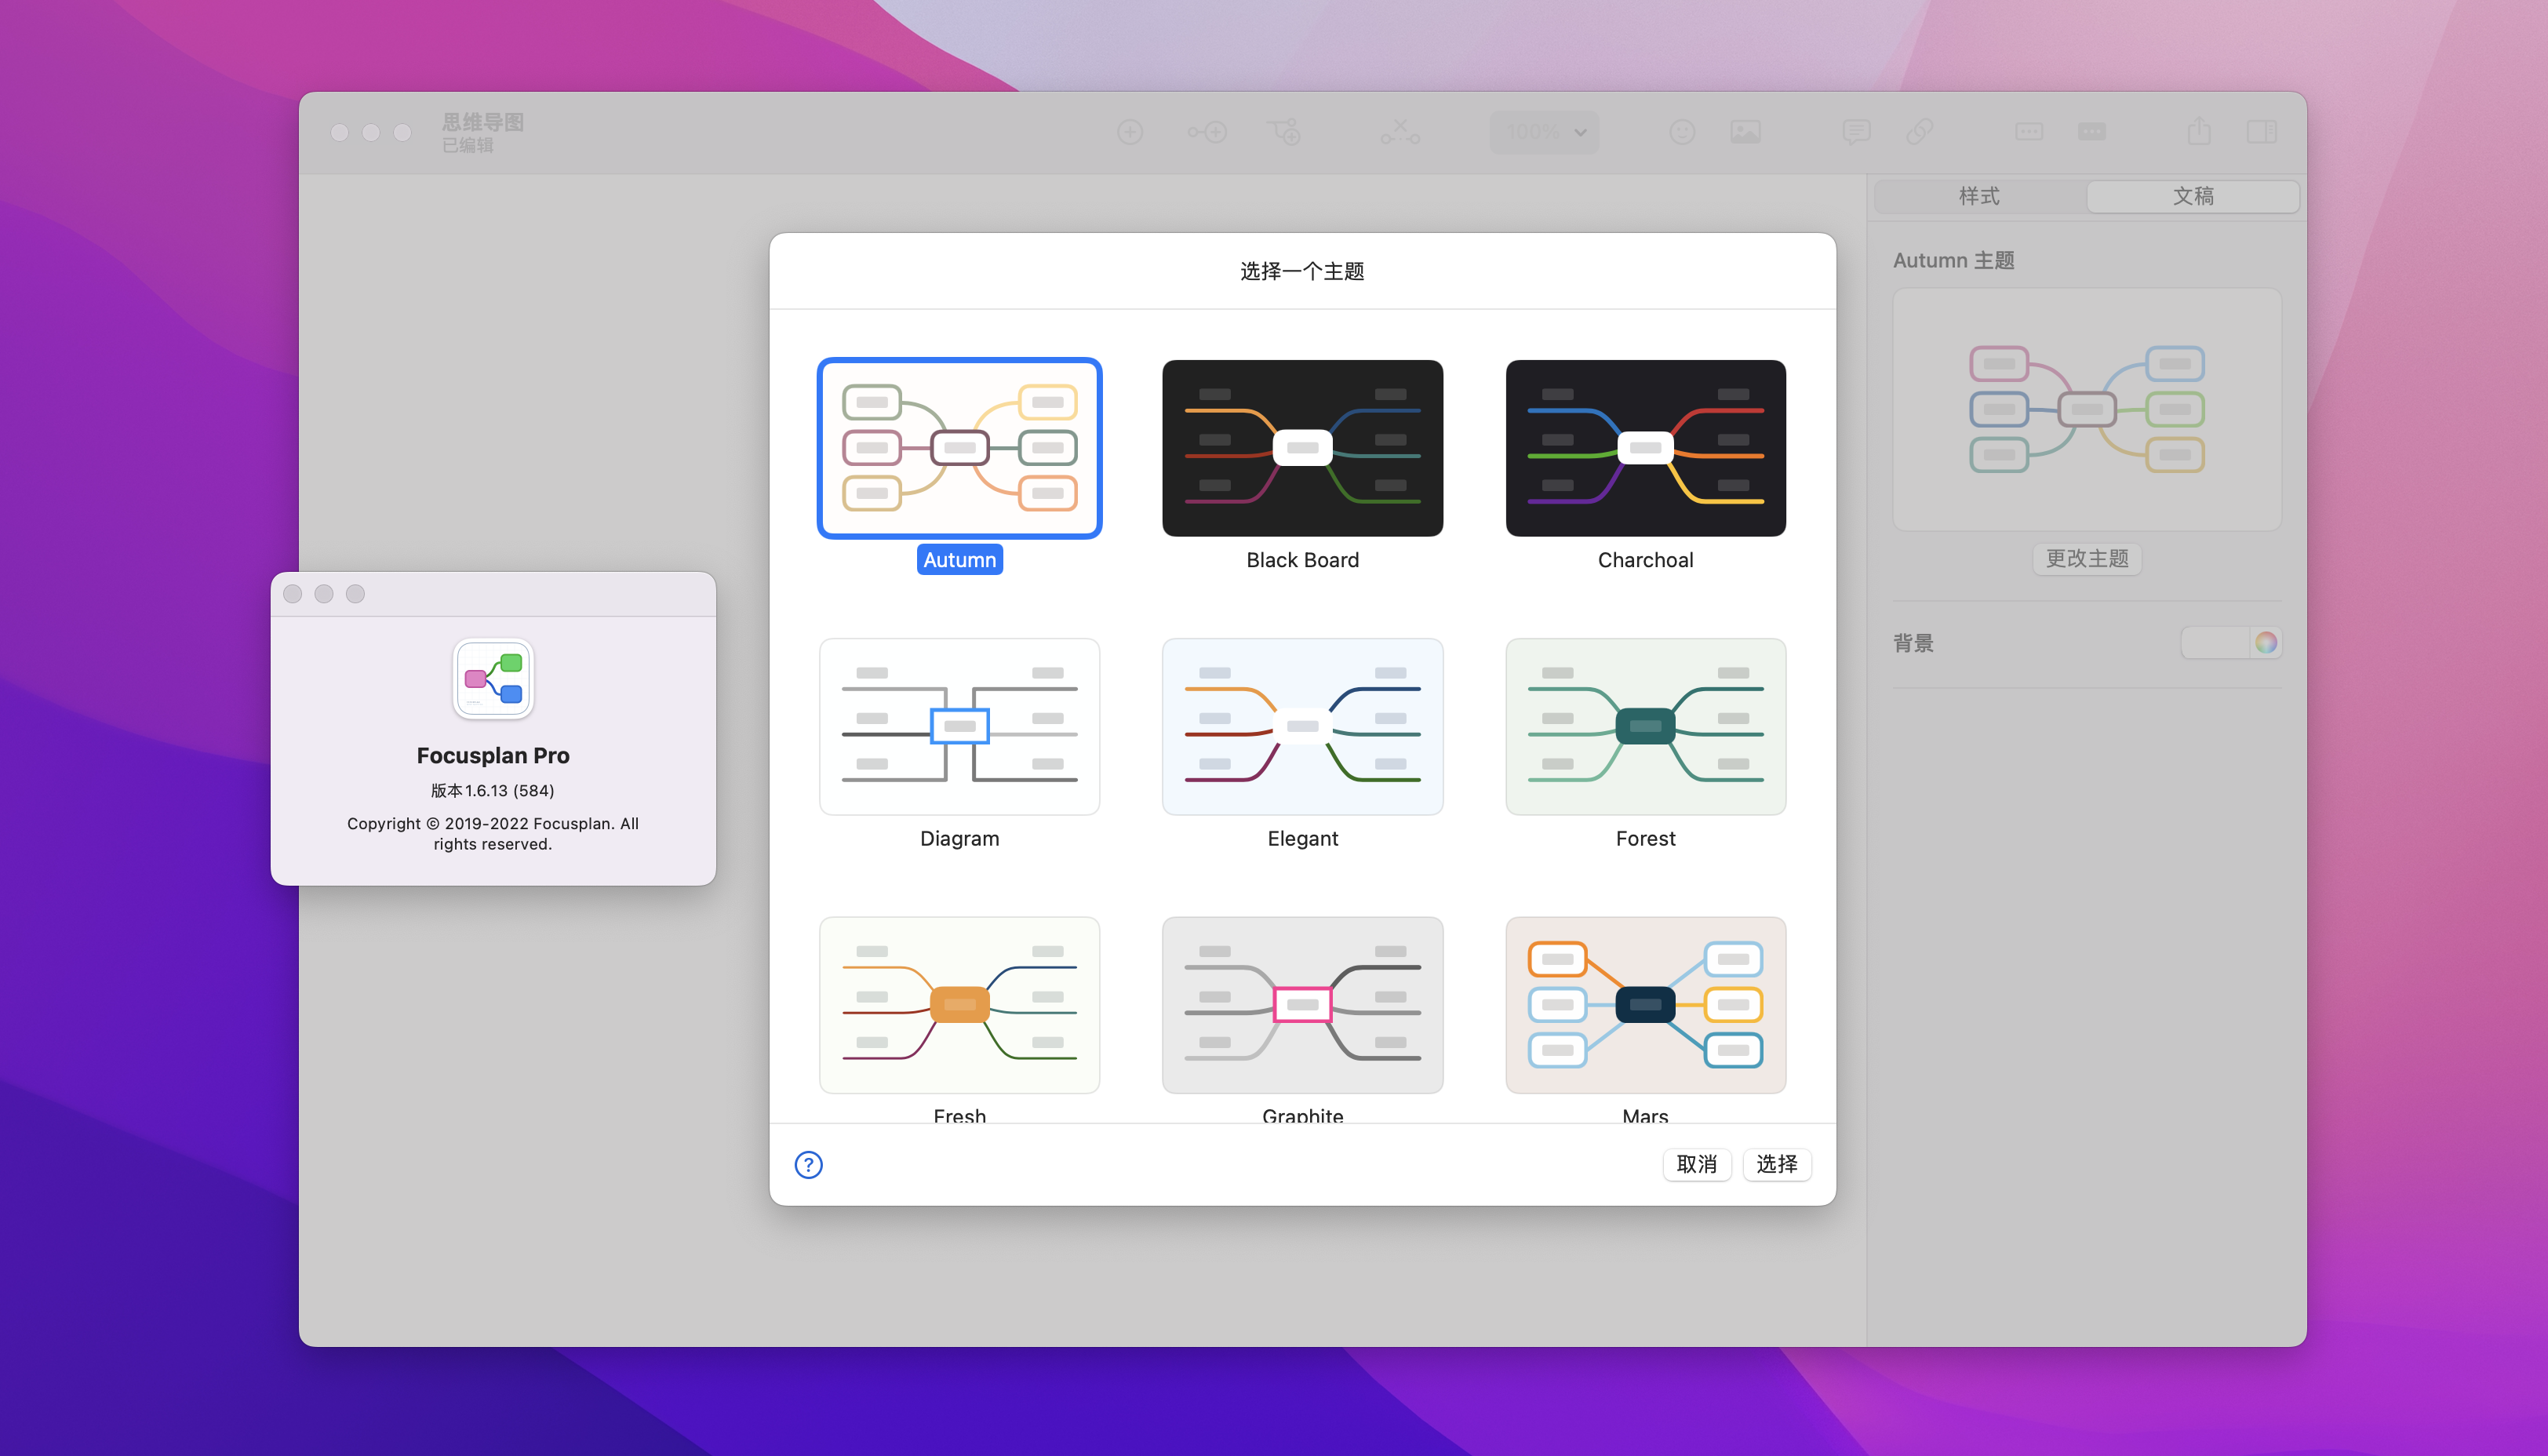Click the help question mark button
The height and width of the screenshot is (1456, 2548).
[x=808, y=1164]
